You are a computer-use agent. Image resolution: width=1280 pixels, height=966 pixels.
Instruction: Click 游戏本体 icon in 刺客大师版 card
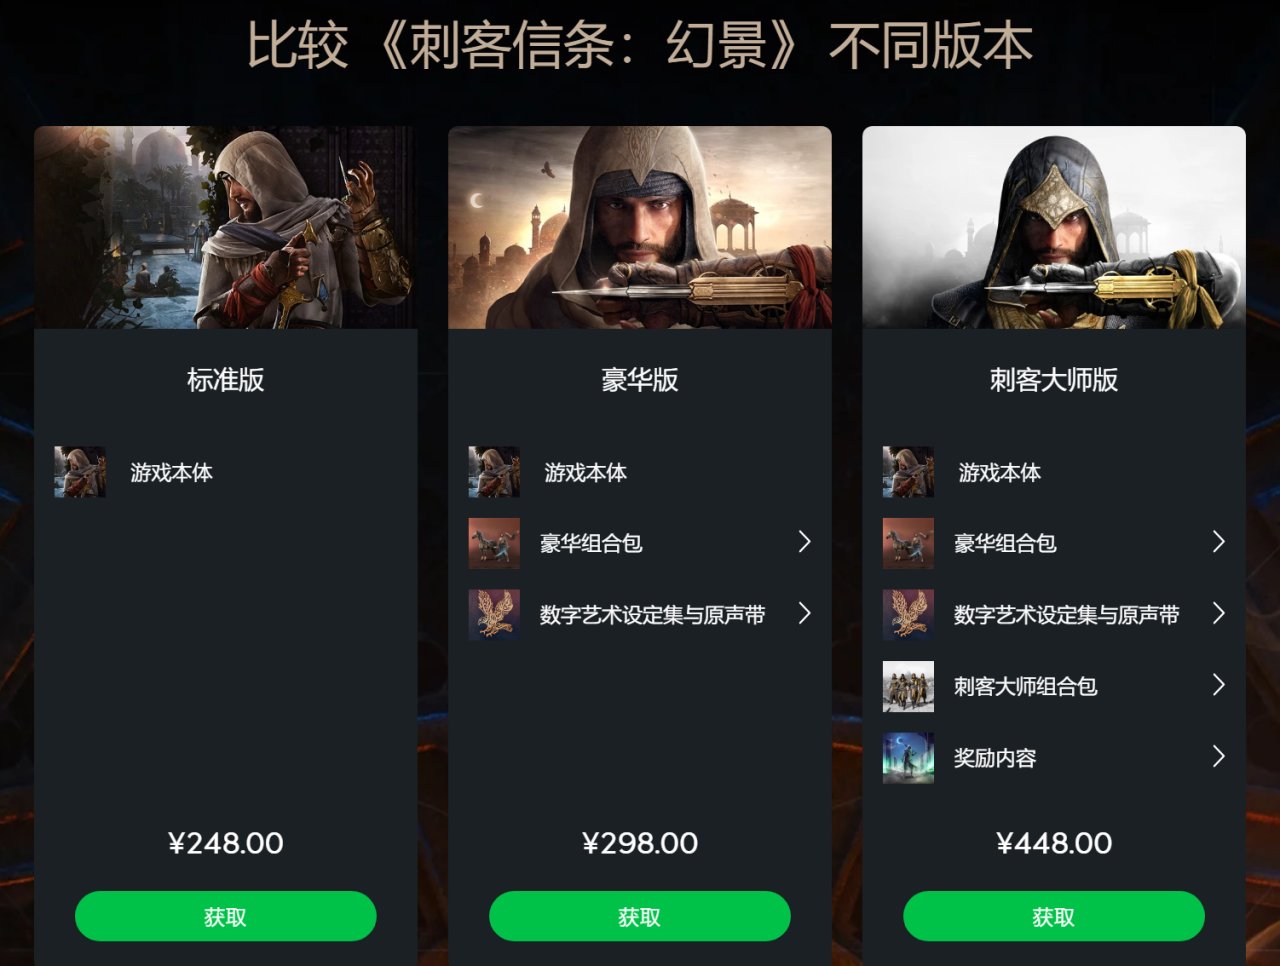[x=908, y=472]
